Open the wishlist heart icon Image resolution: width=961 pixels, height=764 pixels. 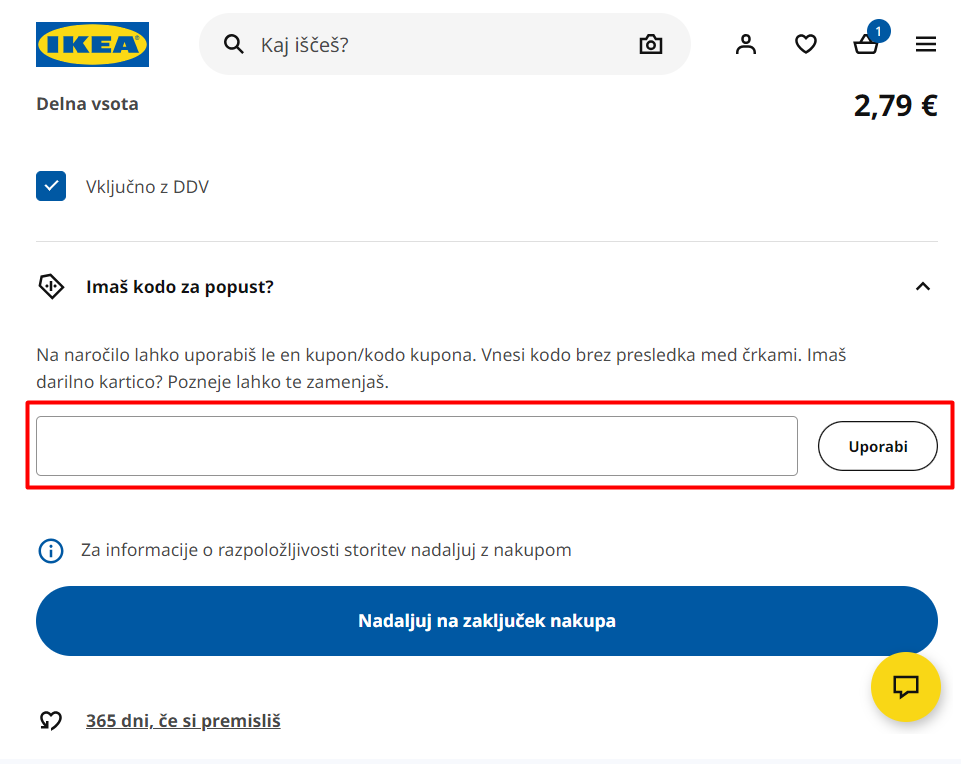tap(806, 44)
